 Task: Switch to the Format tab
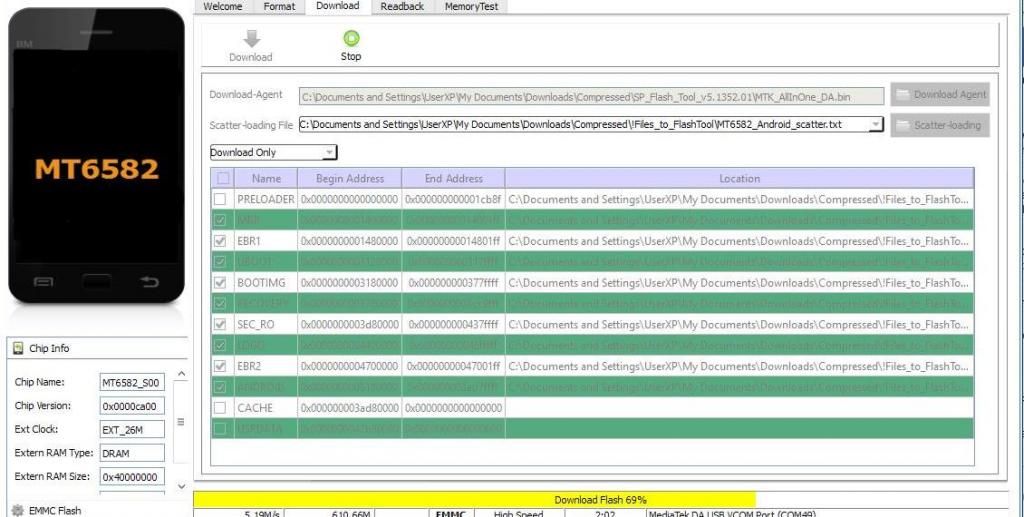(x=279, y=6)
